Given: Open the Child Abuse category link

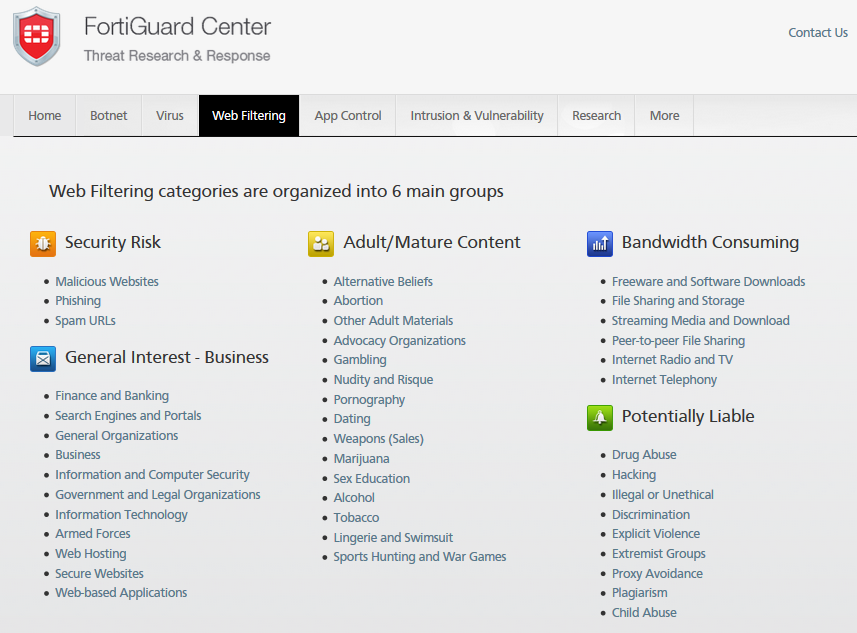Looking at the screenshot, I should pyautogui.click(x=644, y=613).
